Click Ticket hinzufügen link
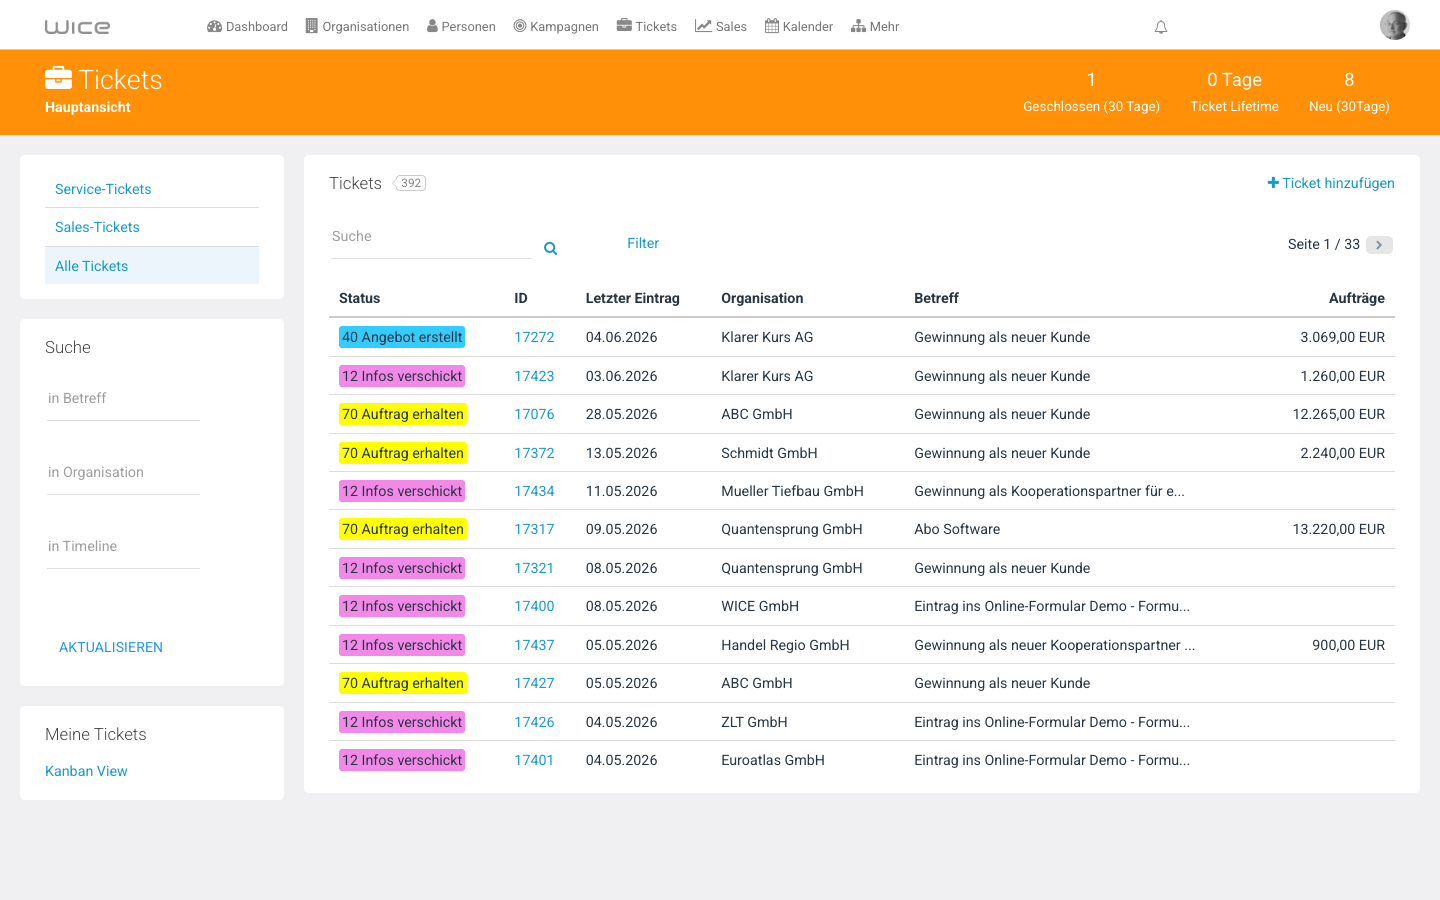Screen dimensions: 1440x900 point(1331,183)
